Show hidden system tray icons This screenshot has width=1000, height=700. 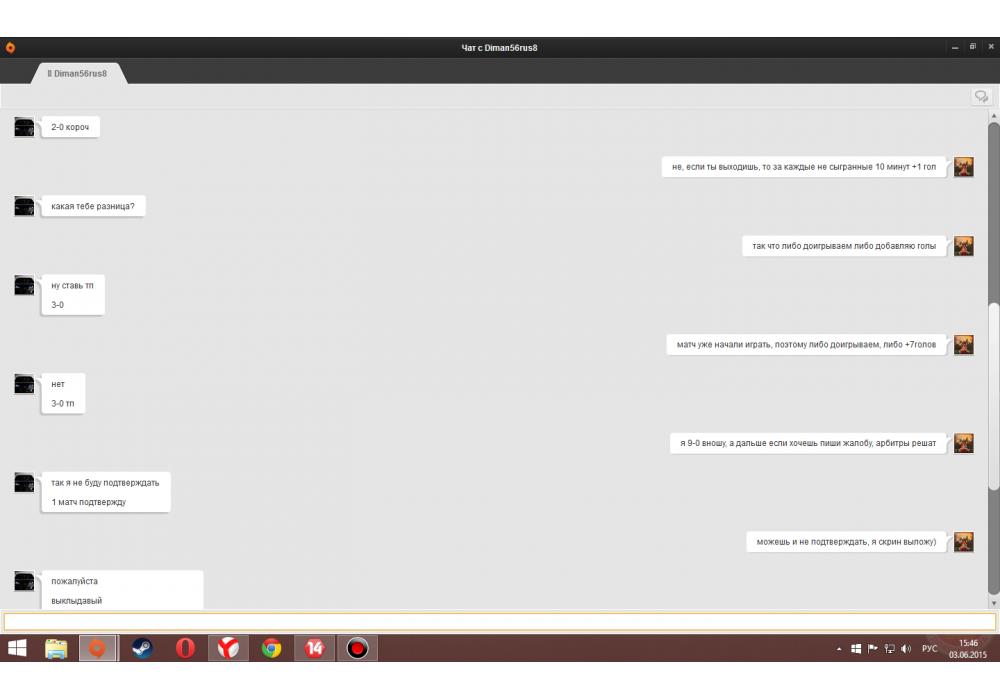(839, 649)
